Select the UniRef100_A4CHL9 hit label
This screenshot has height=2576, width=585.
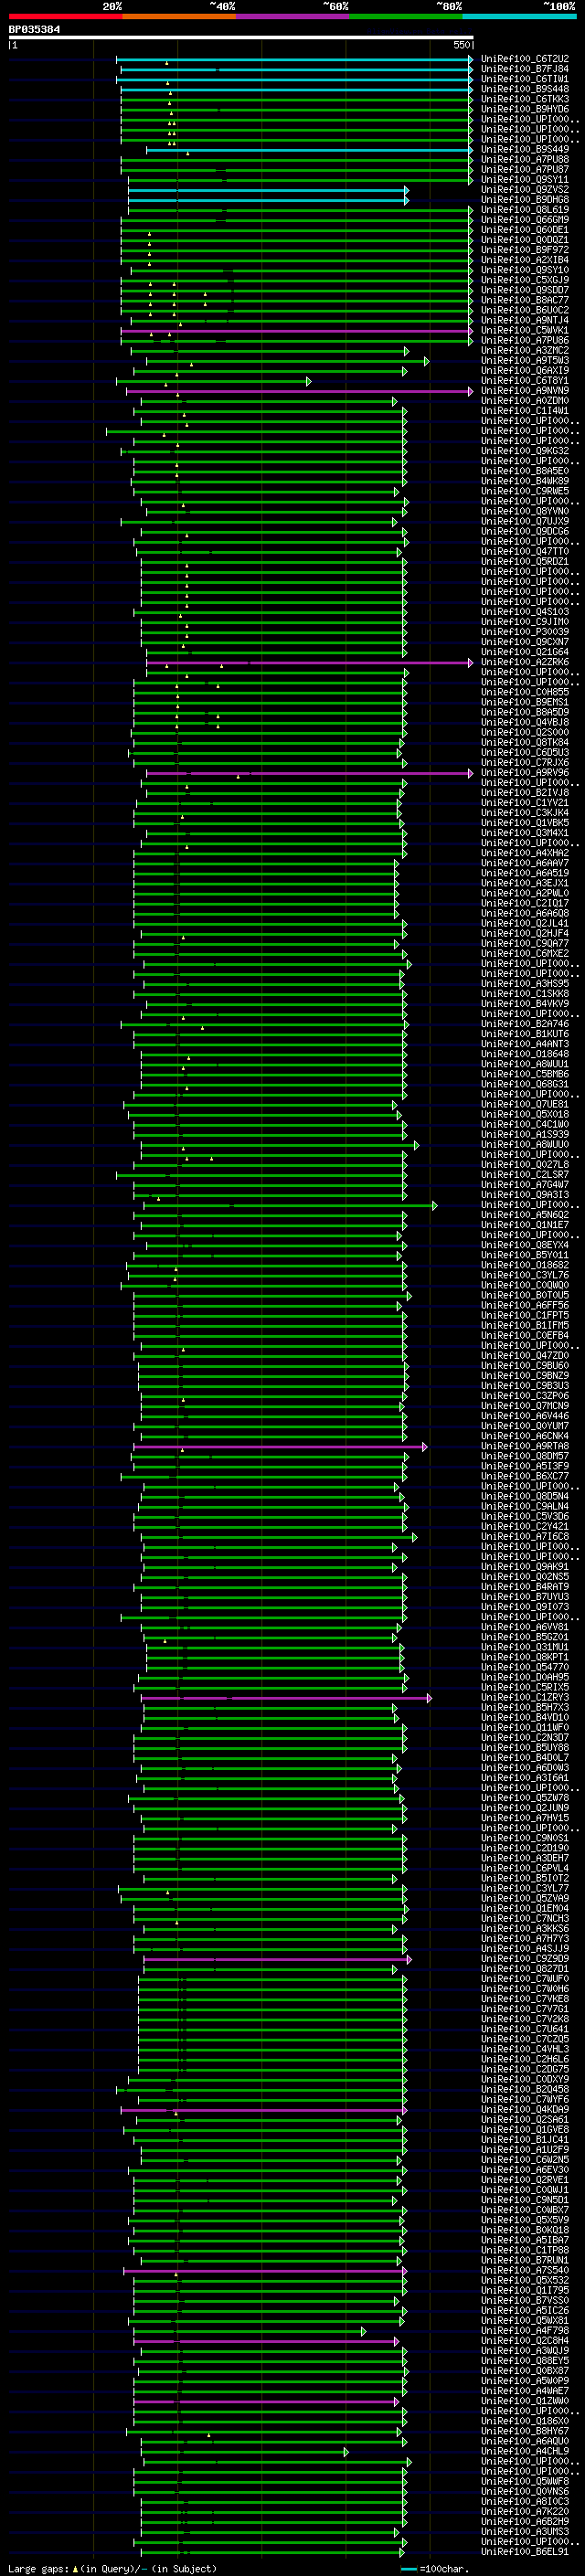click(525, 2451)
